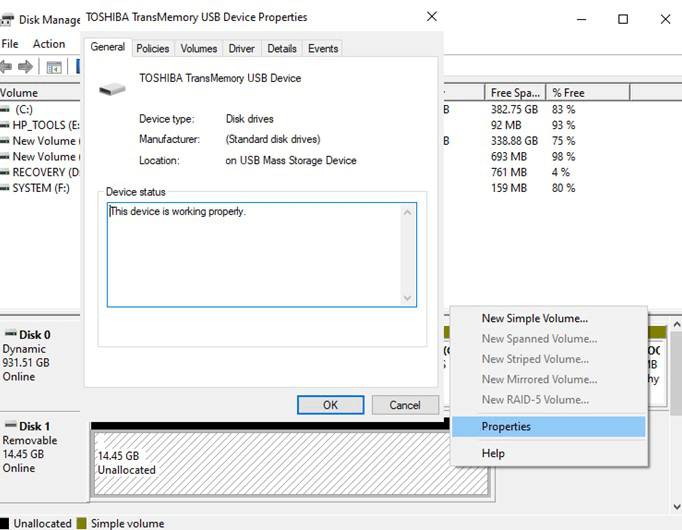Screen dimensions: 682x530
Task: Click the 4 % free cell
Action: click(561, 172)
